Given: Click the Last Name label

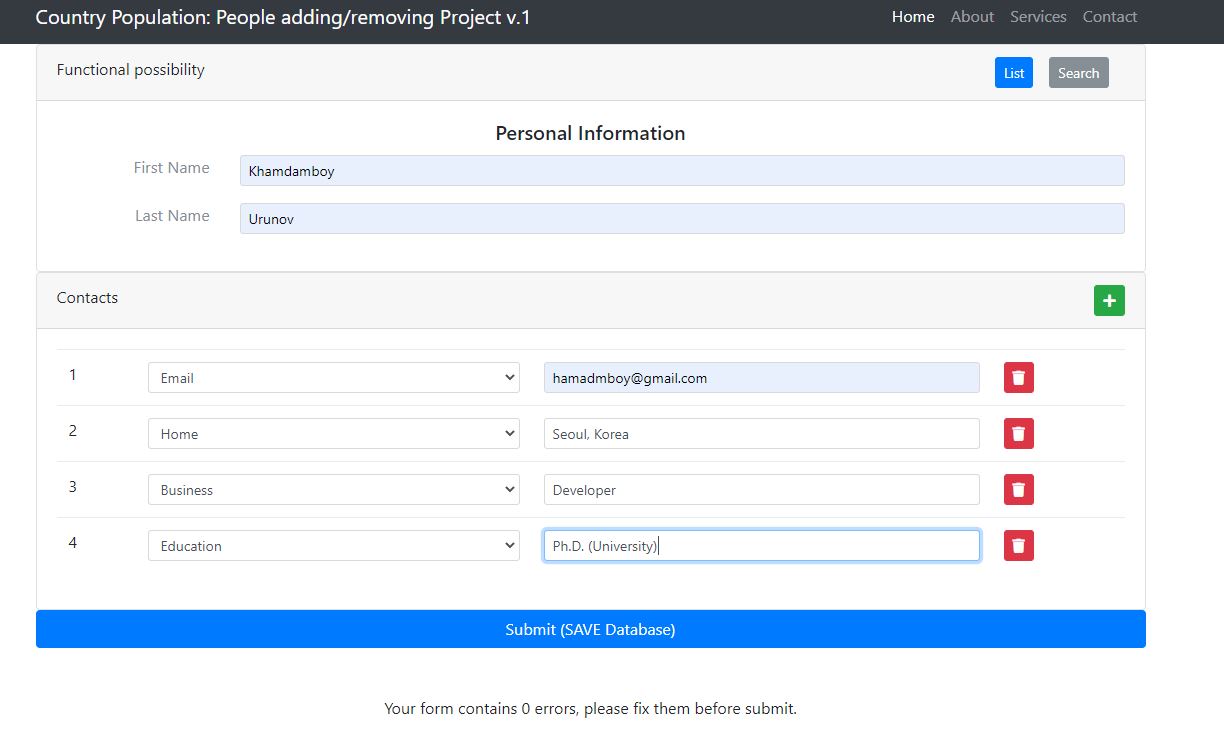Looking at the screenshot, I should [173, 216].
